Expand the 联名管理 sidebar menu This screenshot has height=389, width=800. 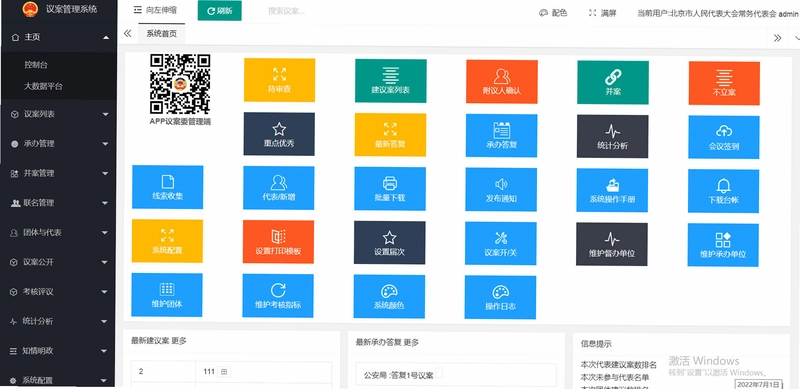tap(58, 203)
